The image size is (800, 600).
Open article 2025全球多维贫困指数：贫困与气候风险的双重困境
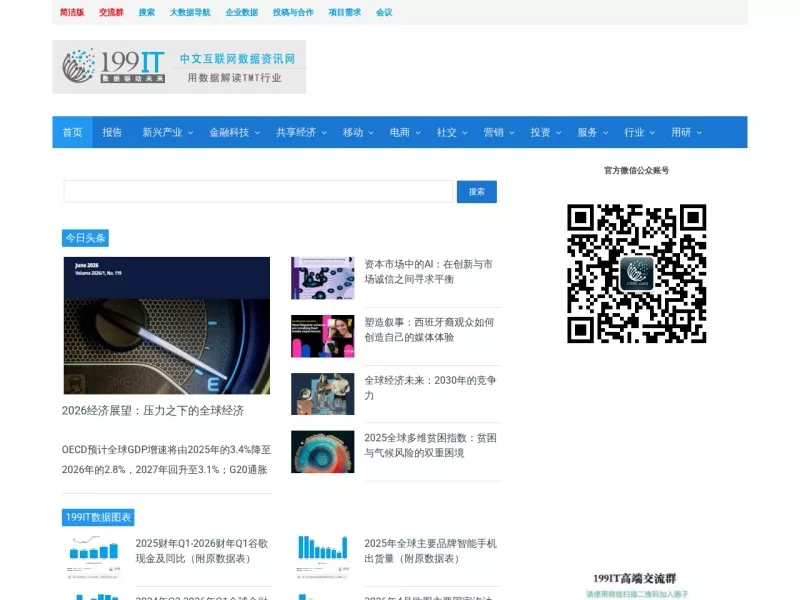point(430,445)
